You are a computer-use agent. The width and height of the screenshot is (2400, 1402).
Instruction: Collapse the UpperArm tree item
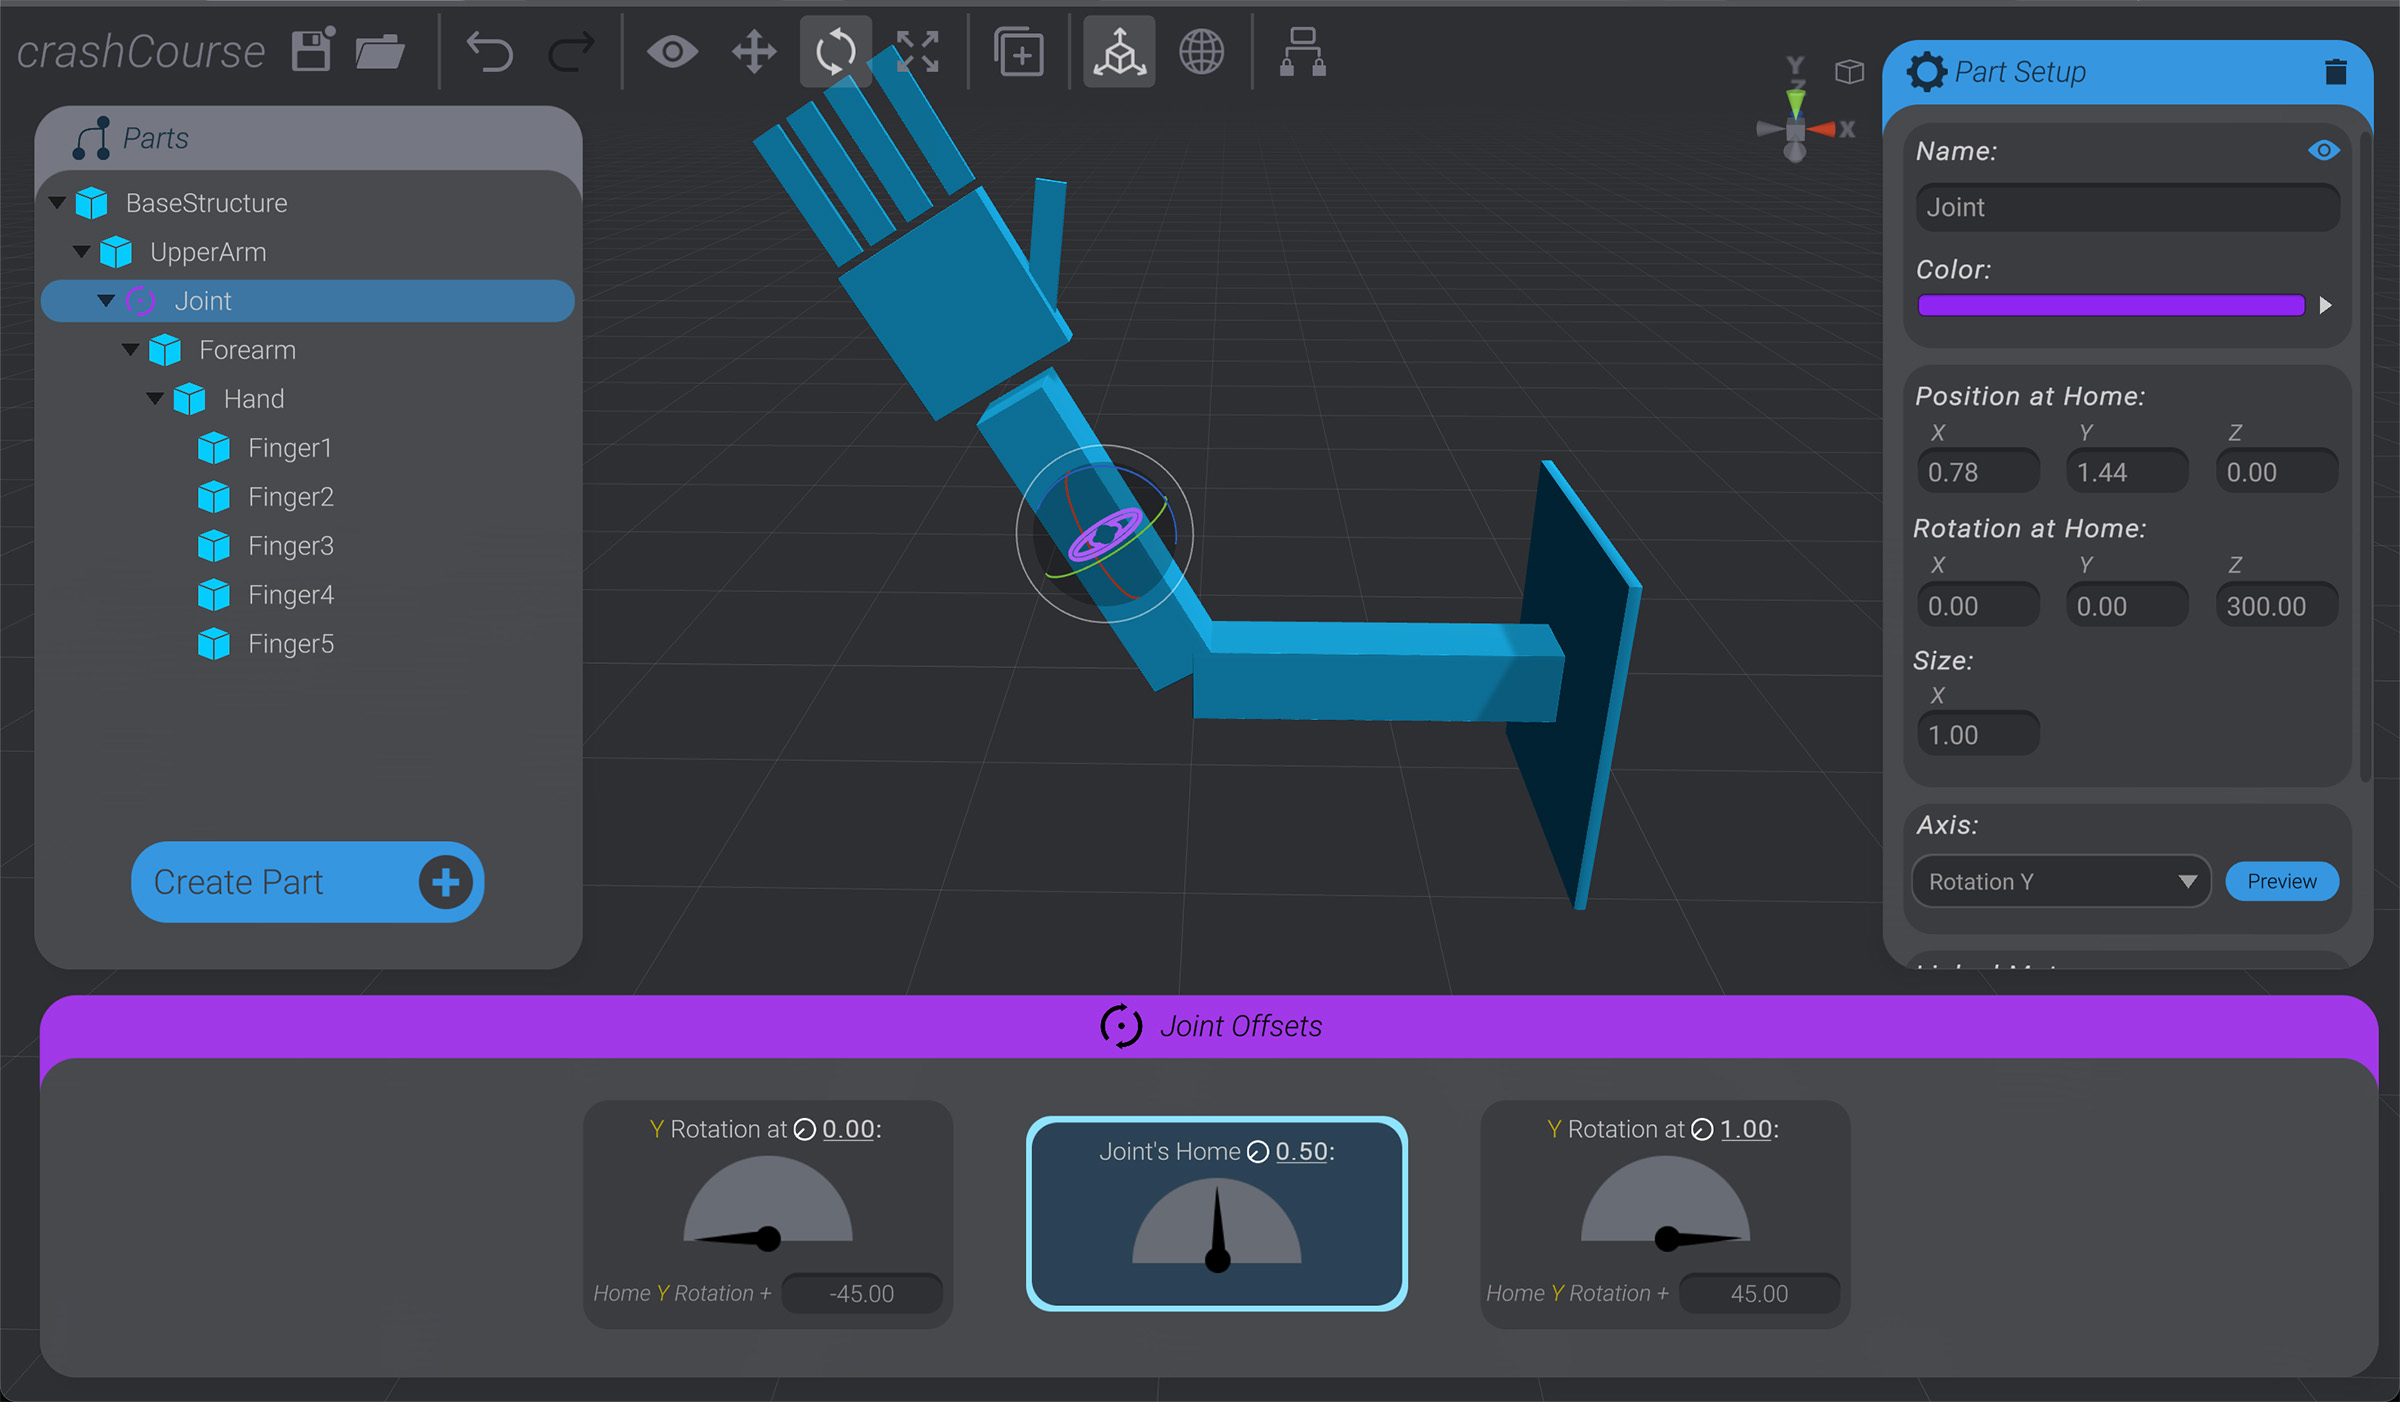(x=83, y=252)
